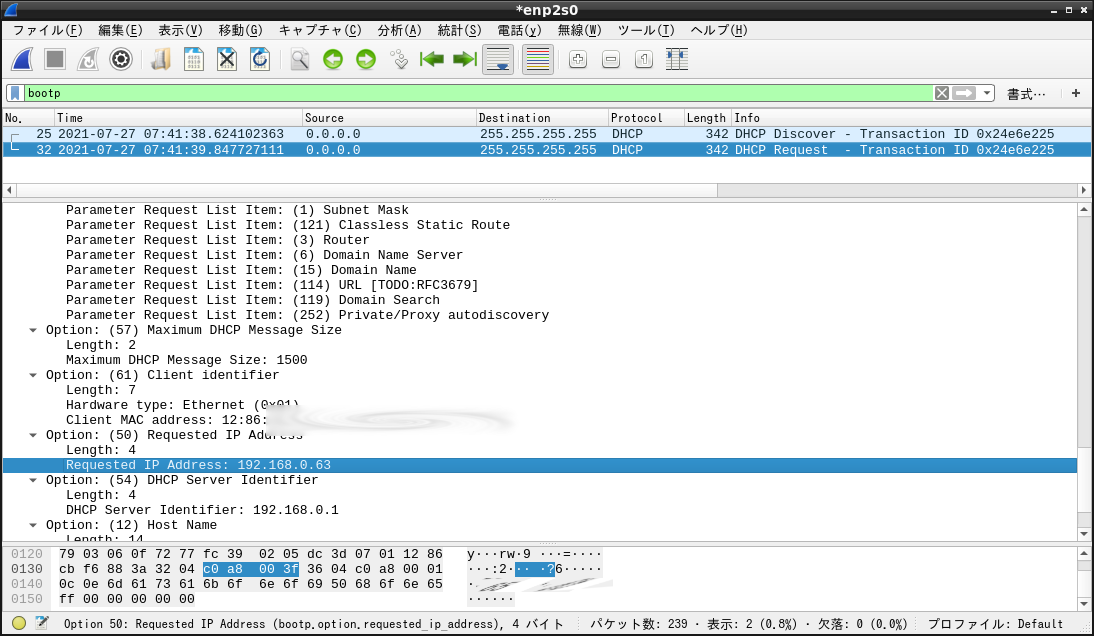This screenshot has height=636, width=1094.
Task: Open the 分析(A) menu
Action: coord(399,30)
